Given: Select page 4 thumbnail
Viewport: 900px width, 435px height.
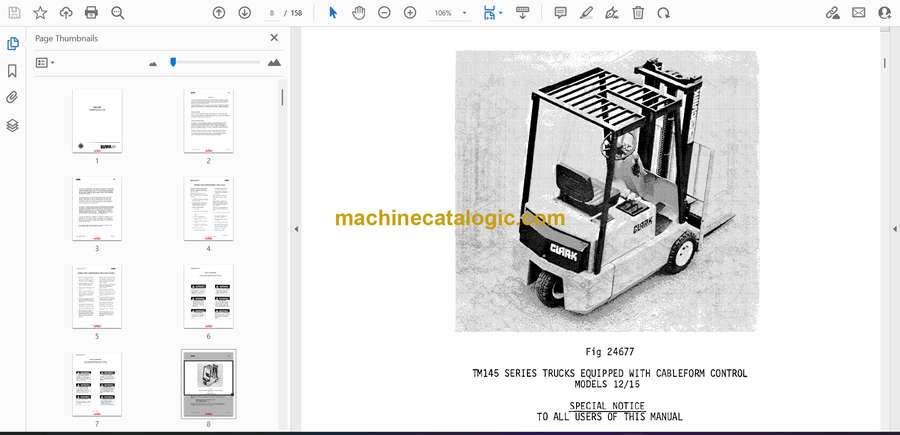Looking at the screenshot, I should (x=208, y=208).
